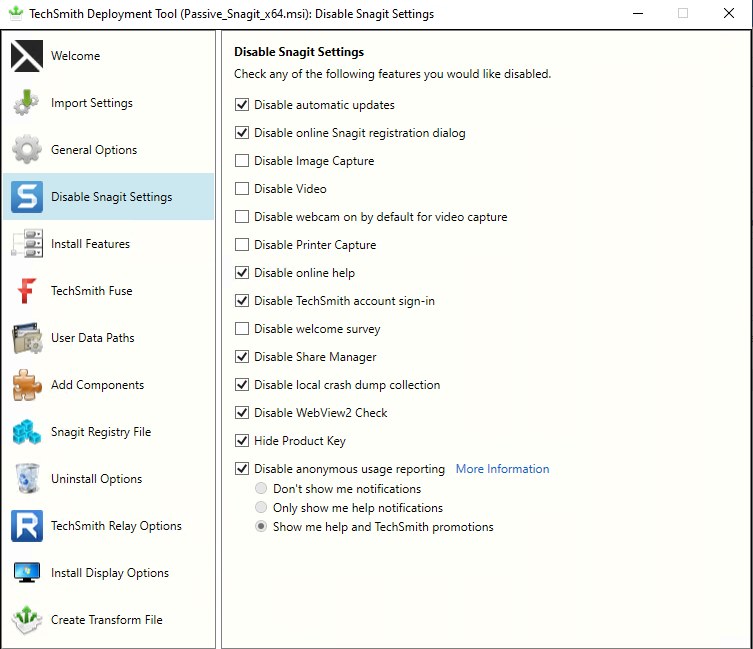
Task: Navigate to User Data Paths
Action: [x=93, y=338]
